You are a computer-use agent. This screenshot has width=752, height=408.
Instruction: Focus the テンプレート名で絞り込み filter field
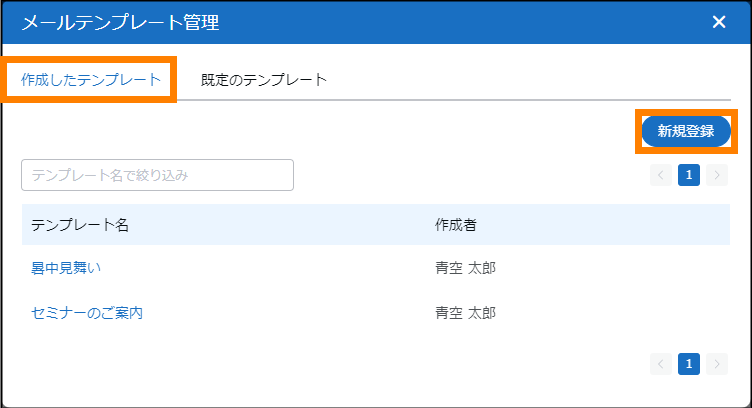[157, 175]
